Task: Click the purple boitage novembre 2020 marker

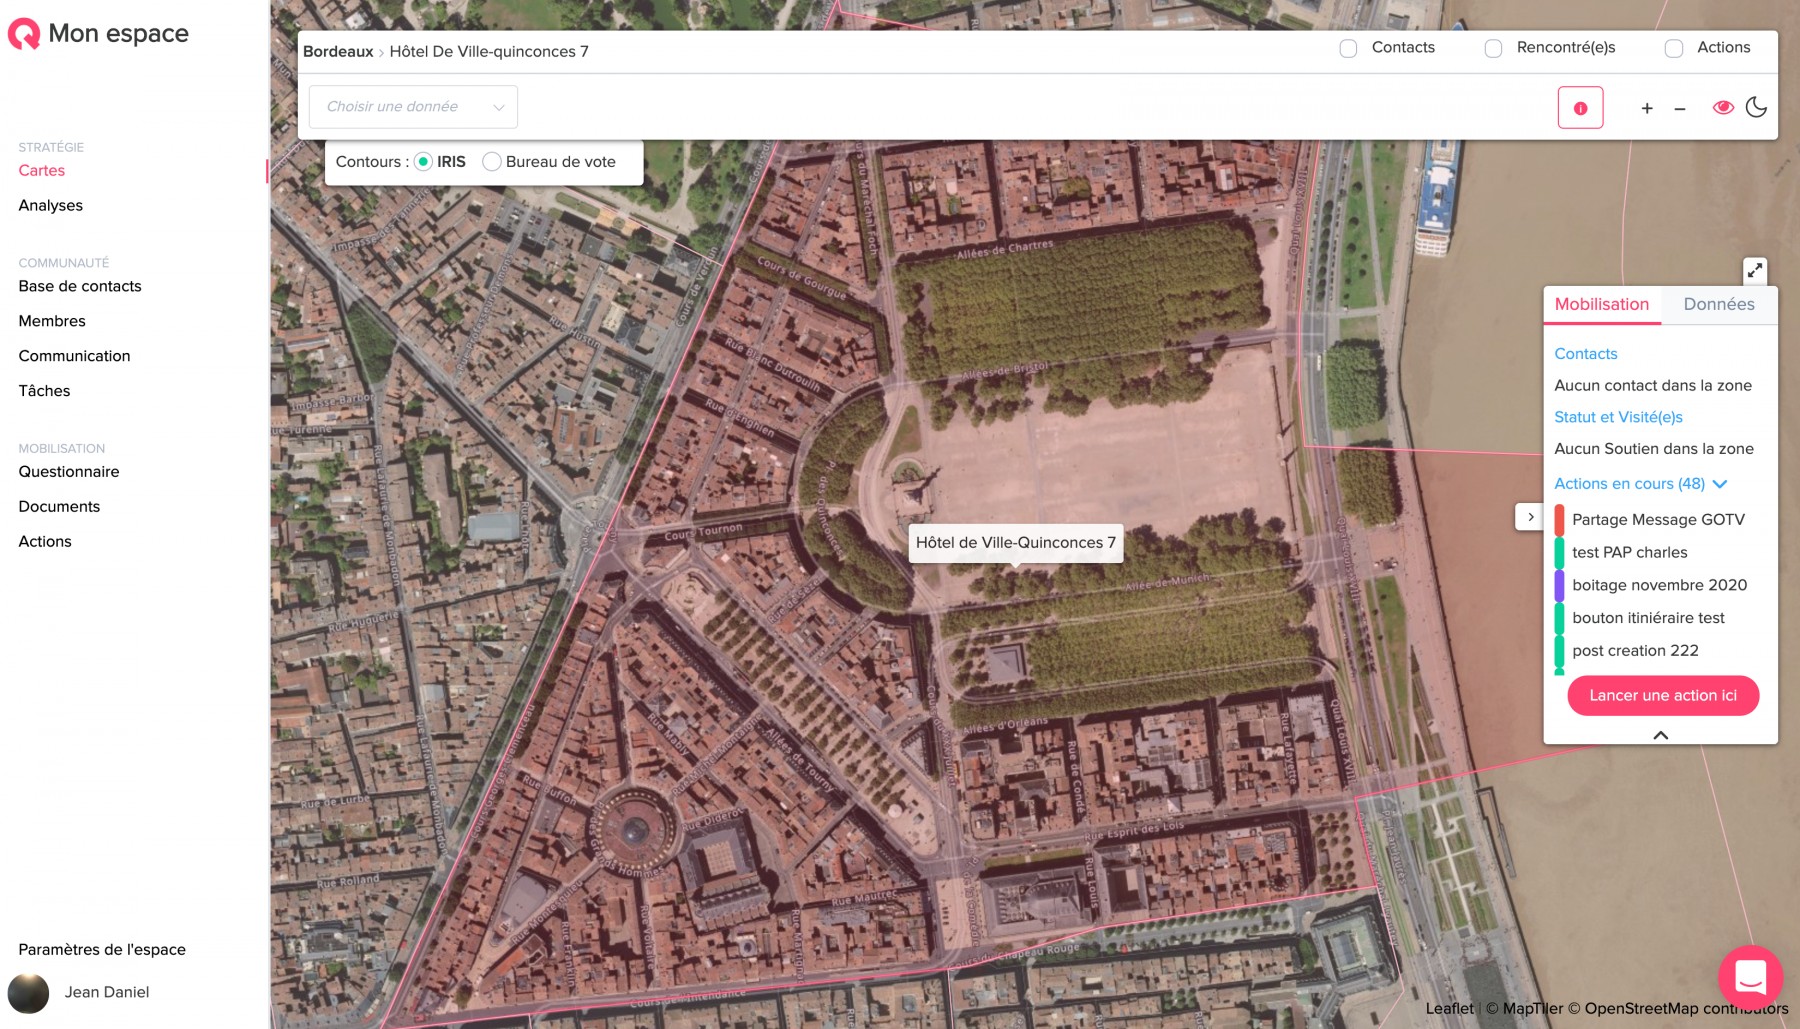Action: coord(1559,585)
